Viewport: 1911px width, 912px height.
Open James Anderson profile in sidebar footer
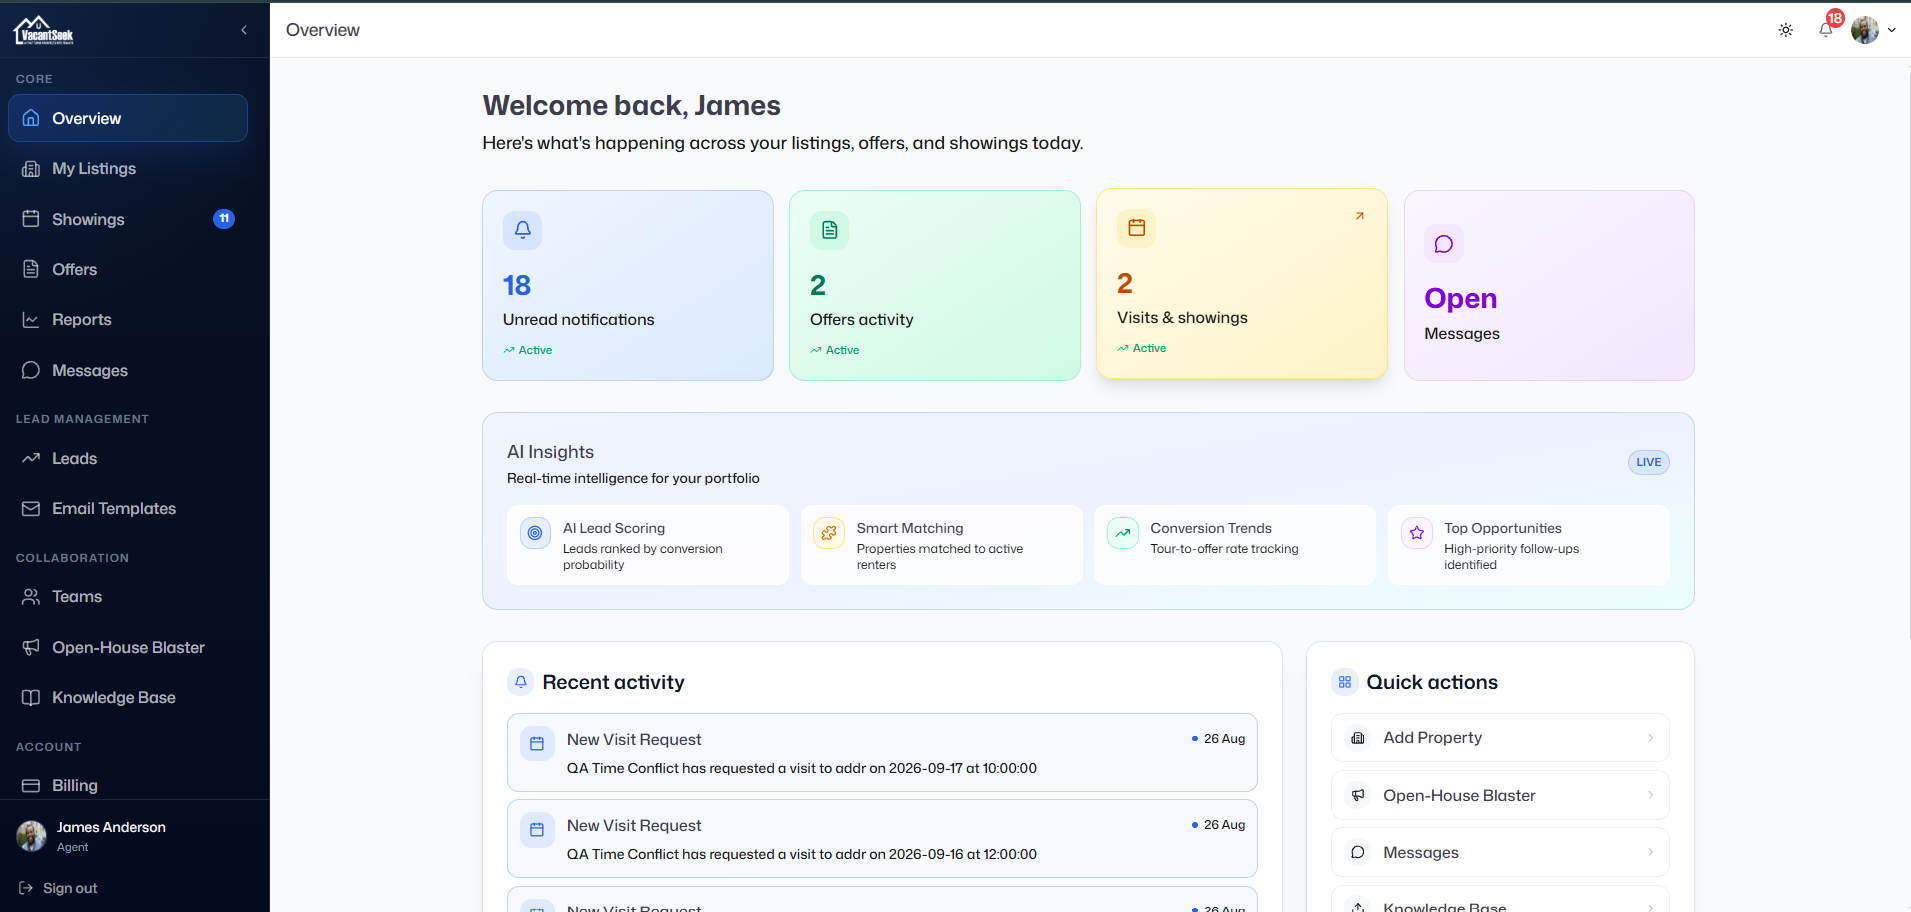[x=92, y=836]
